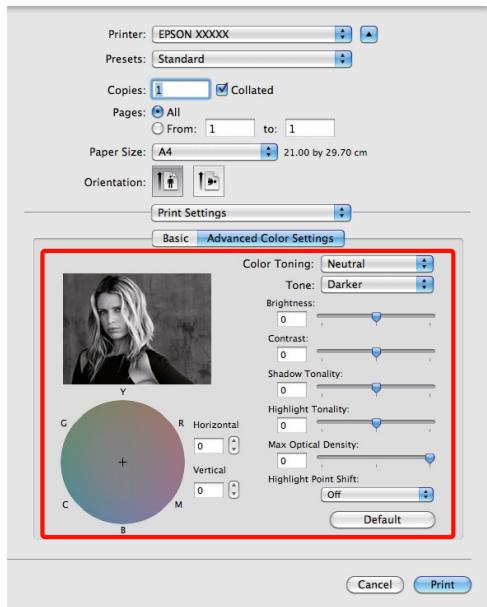Click the Horizontal value field
Image resolution: width=487 pixels, height=607 pixels.
click(x=209, y=446)
